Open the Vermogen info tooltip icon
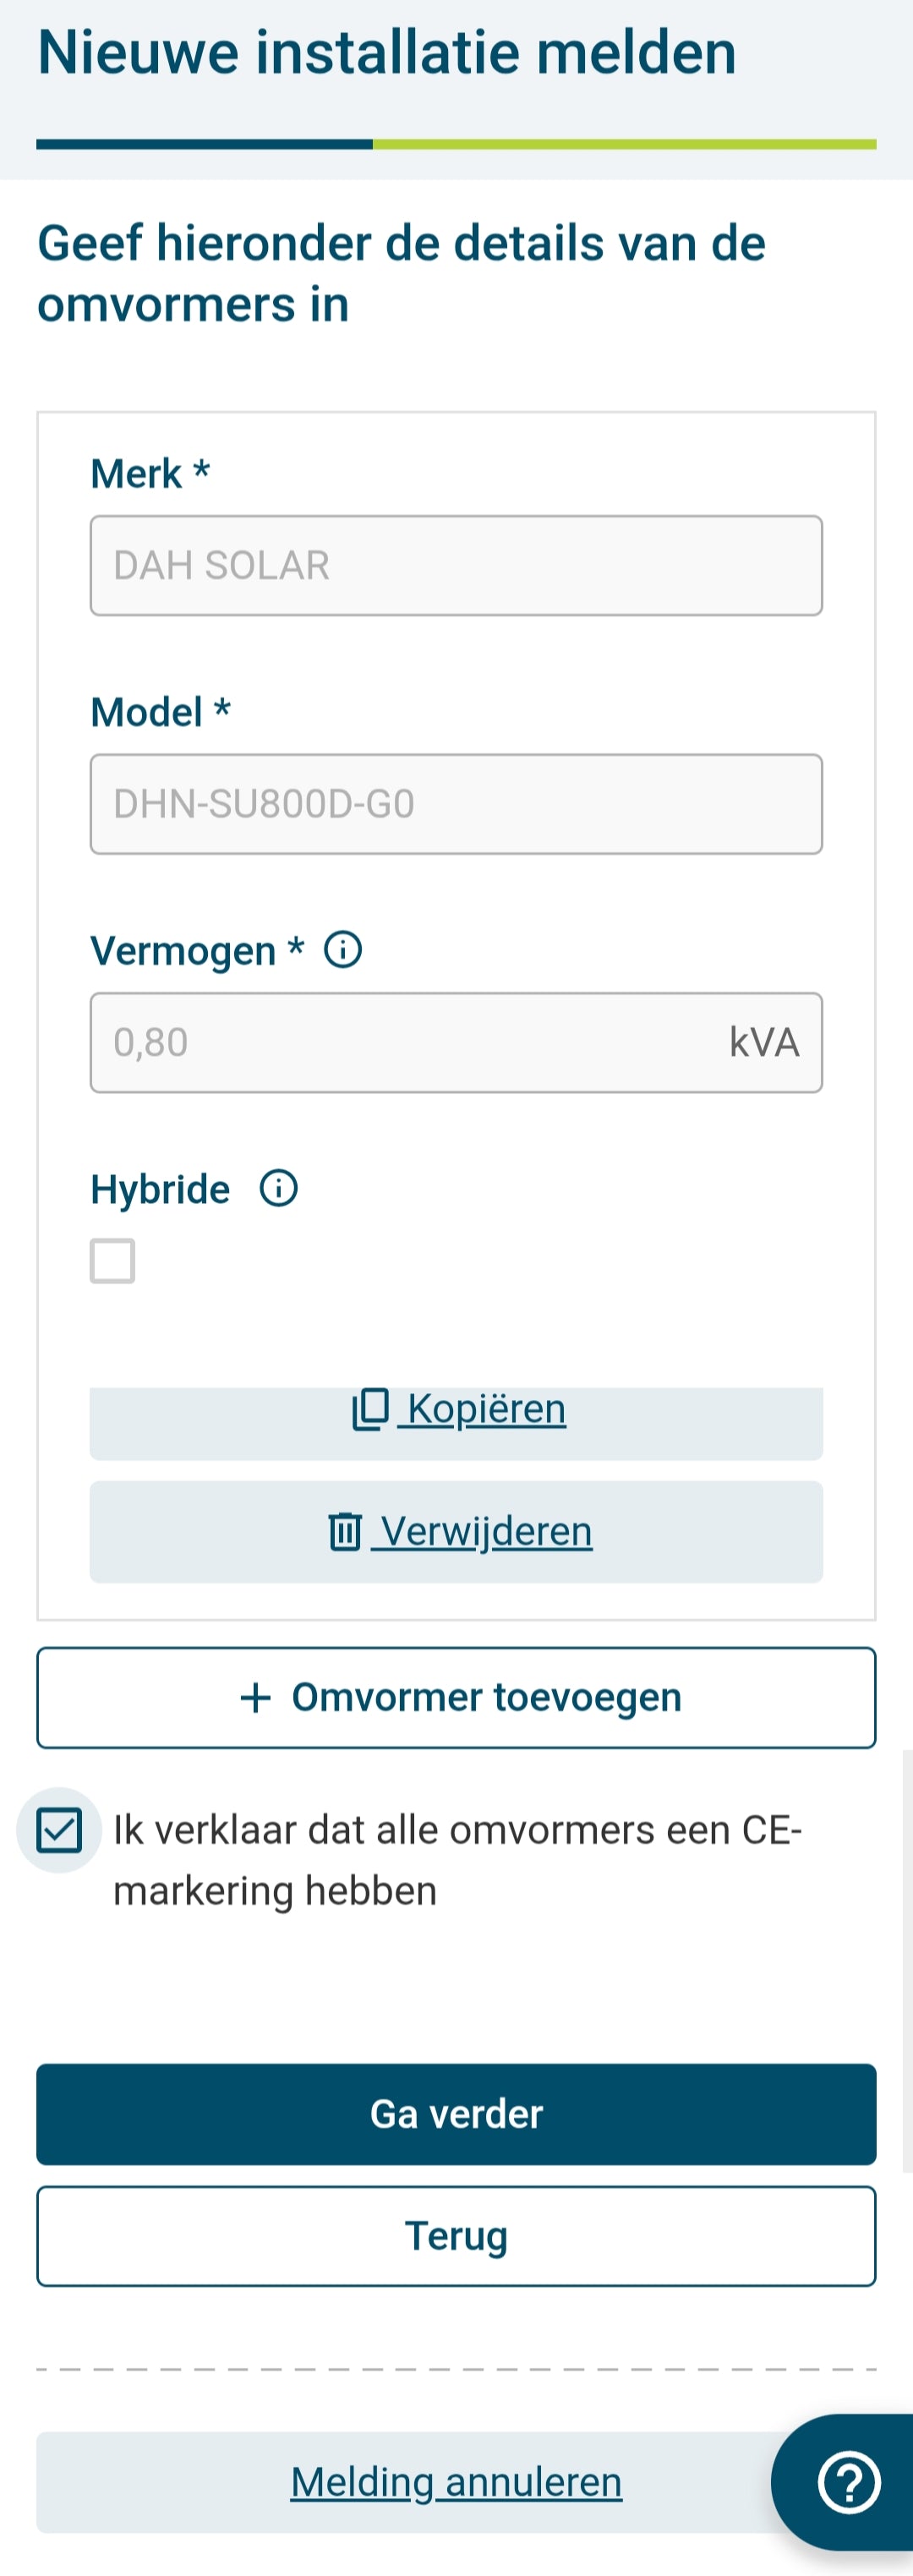This screenshot has width=913, height=2576. click(343, 949)
